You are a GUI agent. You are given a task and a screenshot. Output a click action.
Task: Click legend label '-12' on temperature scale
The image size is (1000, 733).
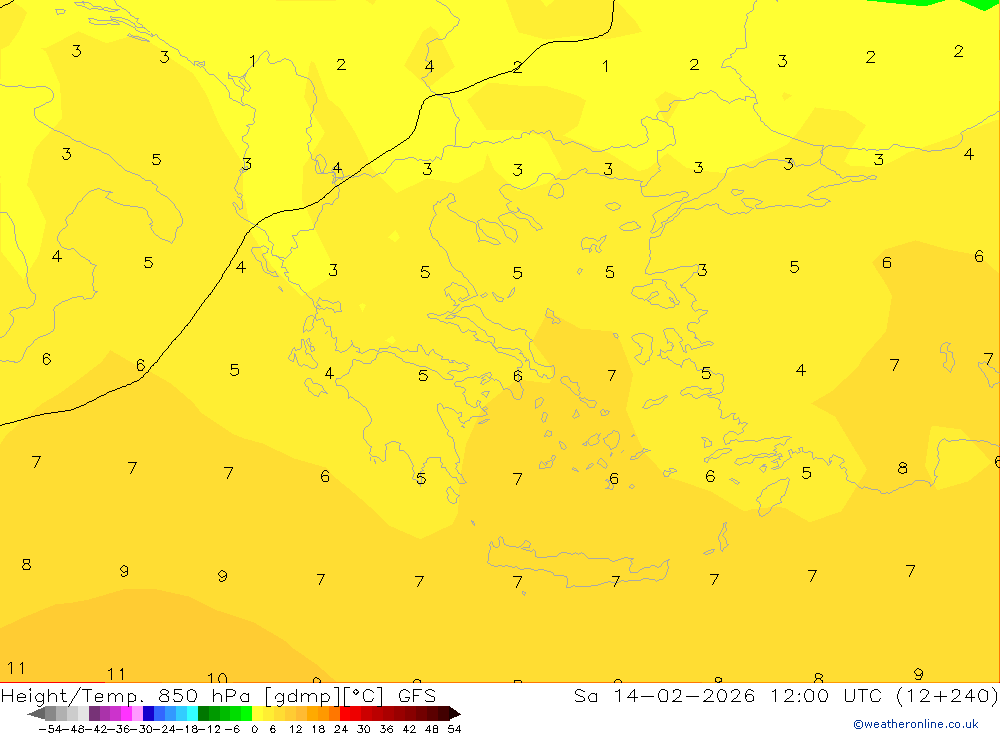(210, 729)
